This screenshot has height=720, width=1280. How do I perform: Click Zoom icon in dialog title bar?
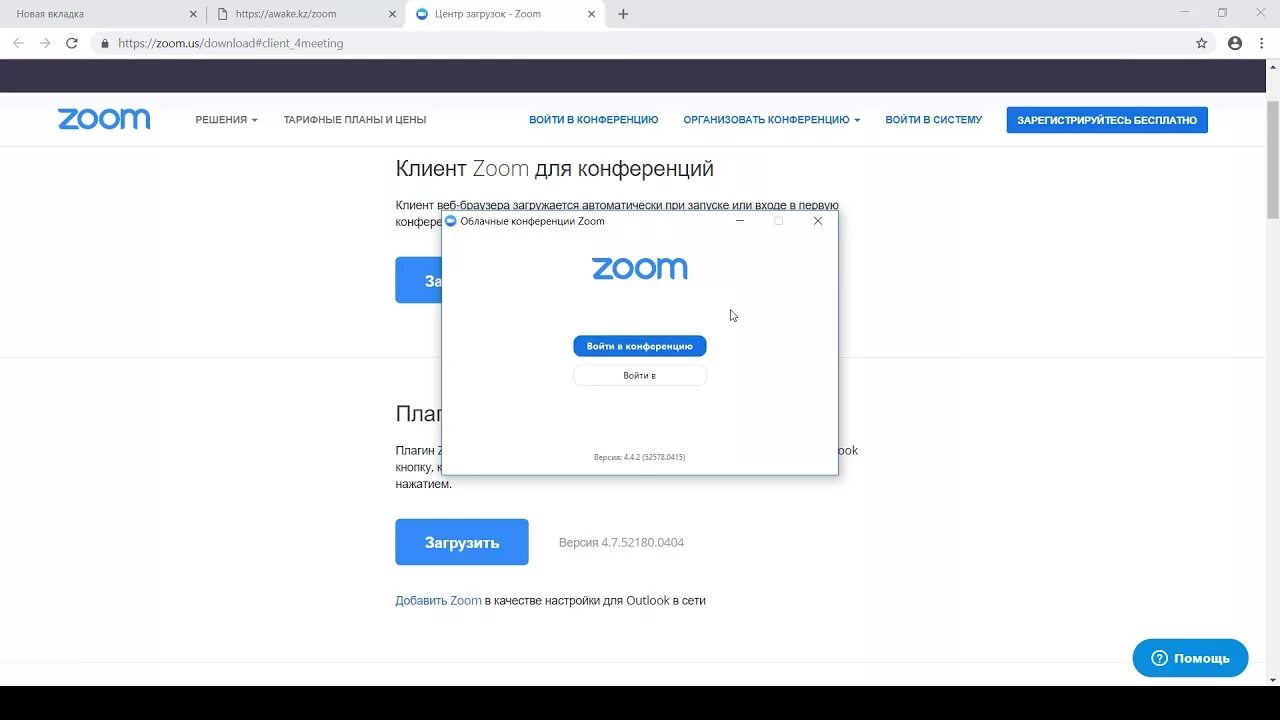(451, 221)
